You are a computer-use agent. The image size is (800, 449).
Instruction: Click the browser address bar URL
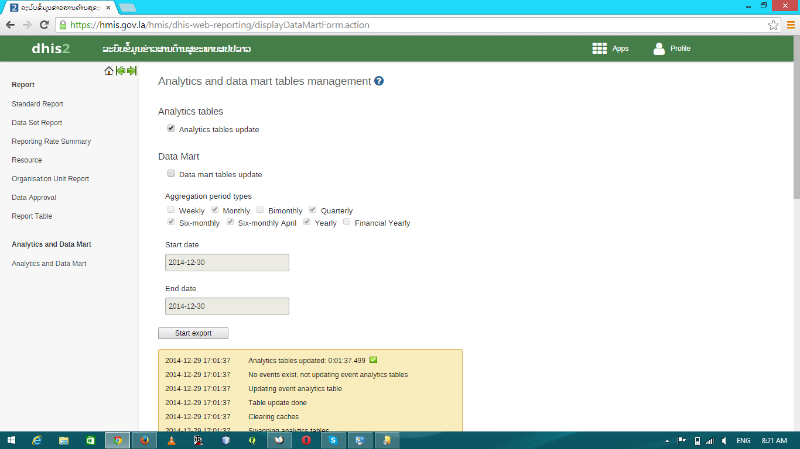220,25
